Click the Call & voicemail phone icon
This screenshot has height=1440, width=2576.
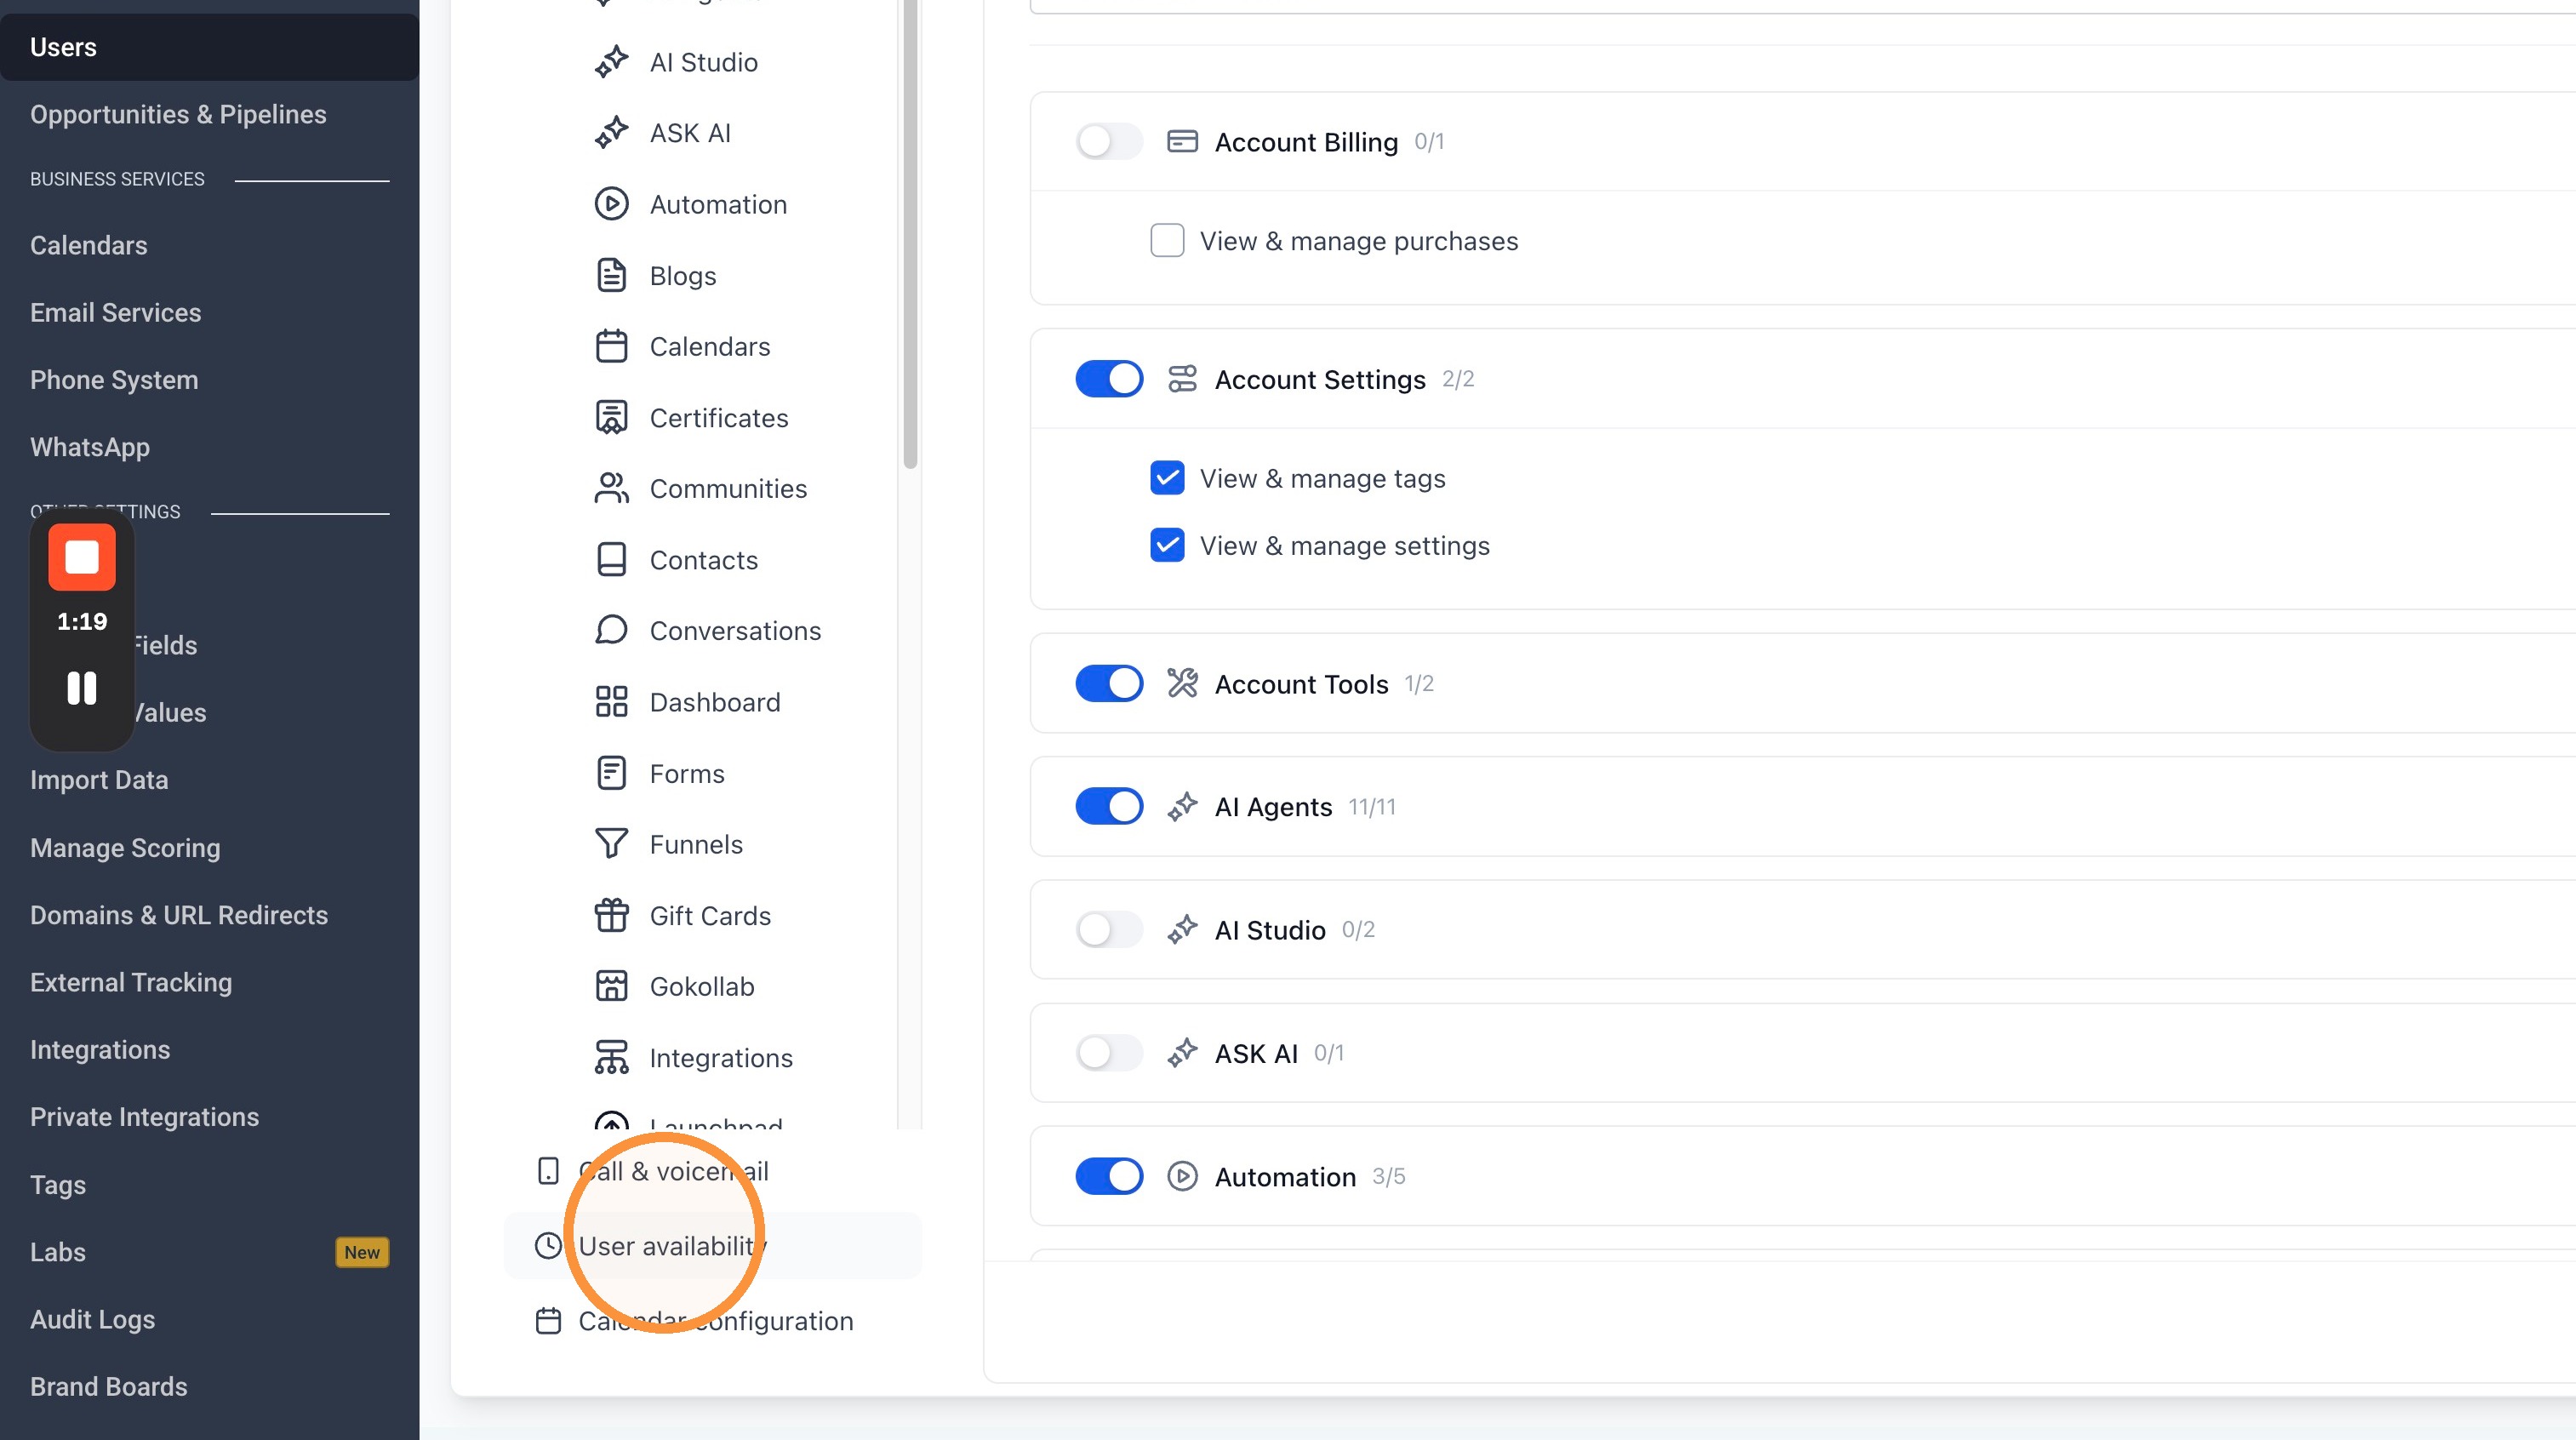click(x=548, y=1171)
